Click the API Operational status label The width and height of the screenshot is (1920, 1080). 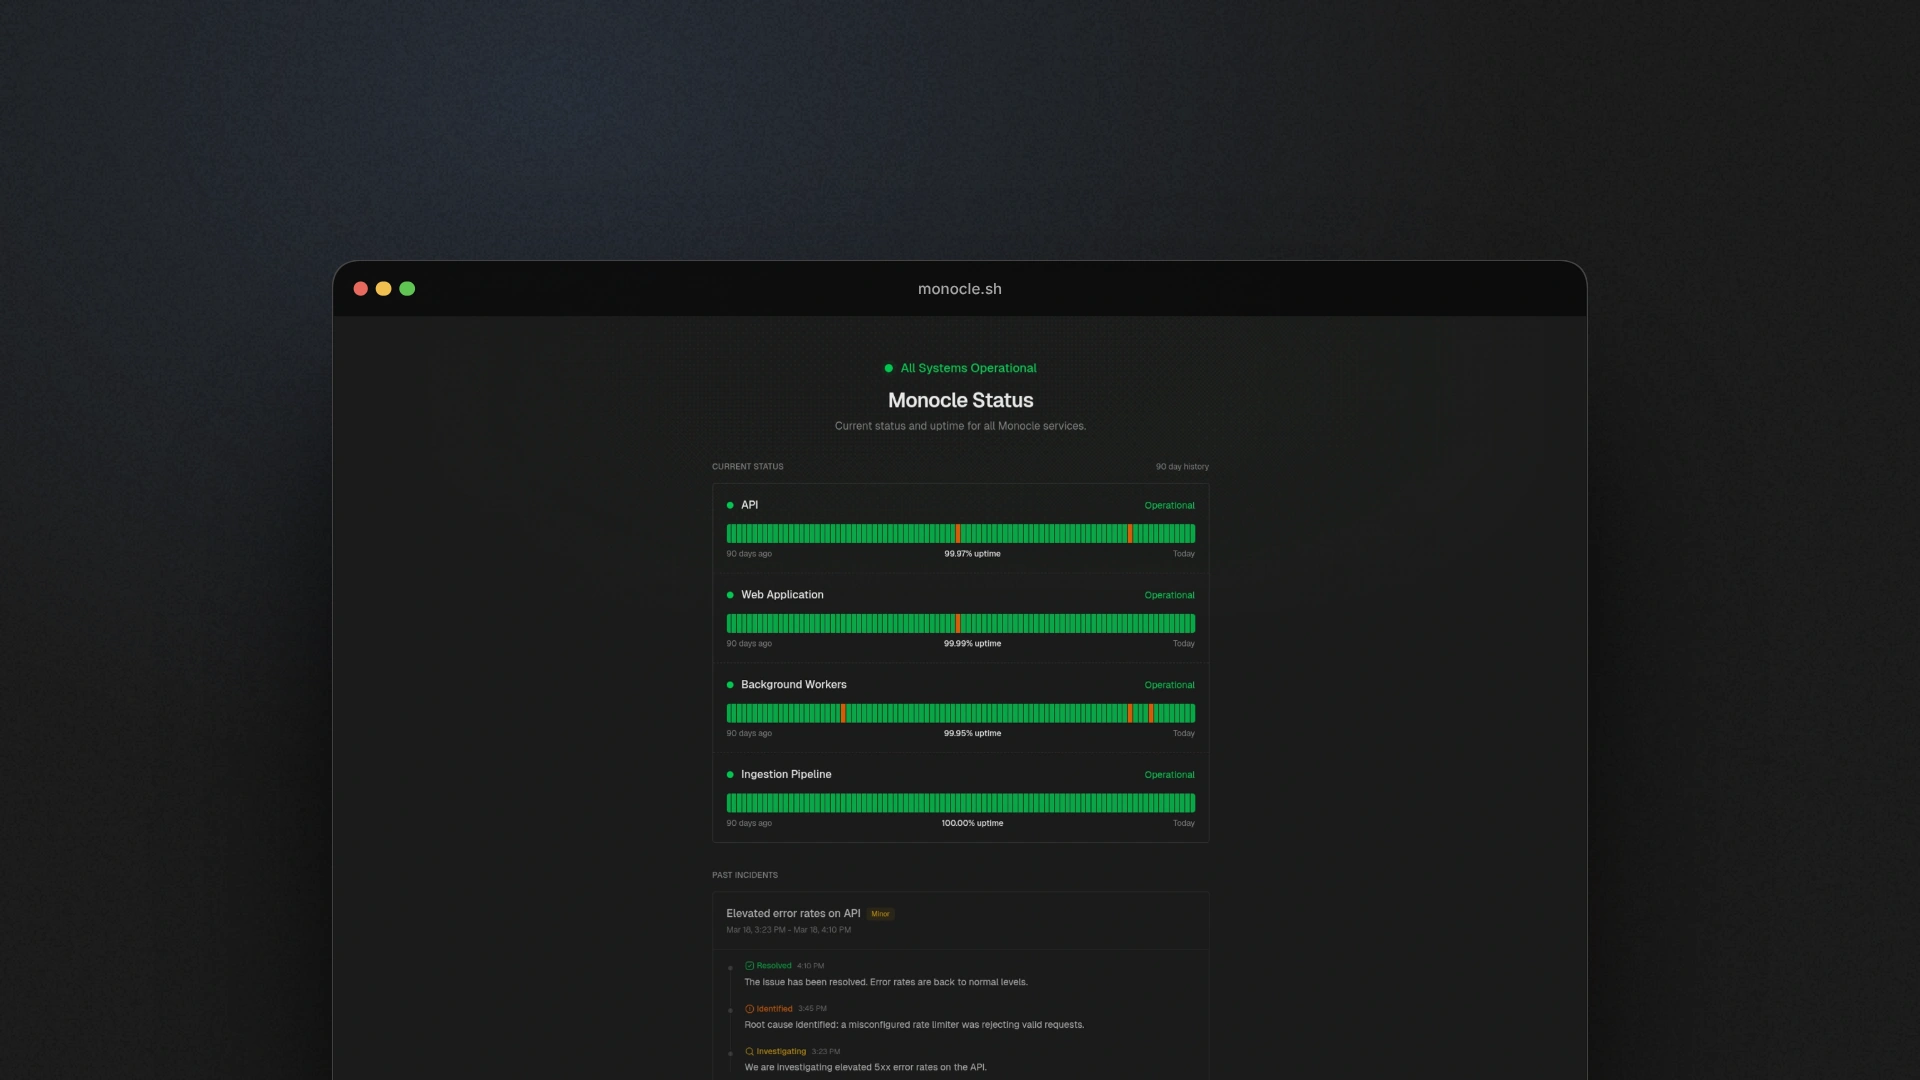coord(1169,506)
